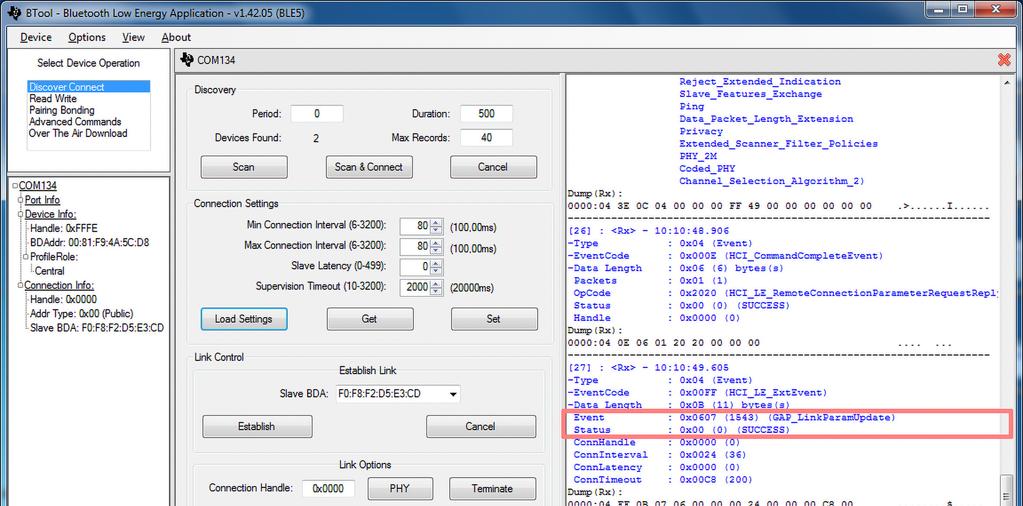The height and width of the screenshot is (506, 1023).
Task: Cancel the link establishment
Action: click(x=481, y=426)
